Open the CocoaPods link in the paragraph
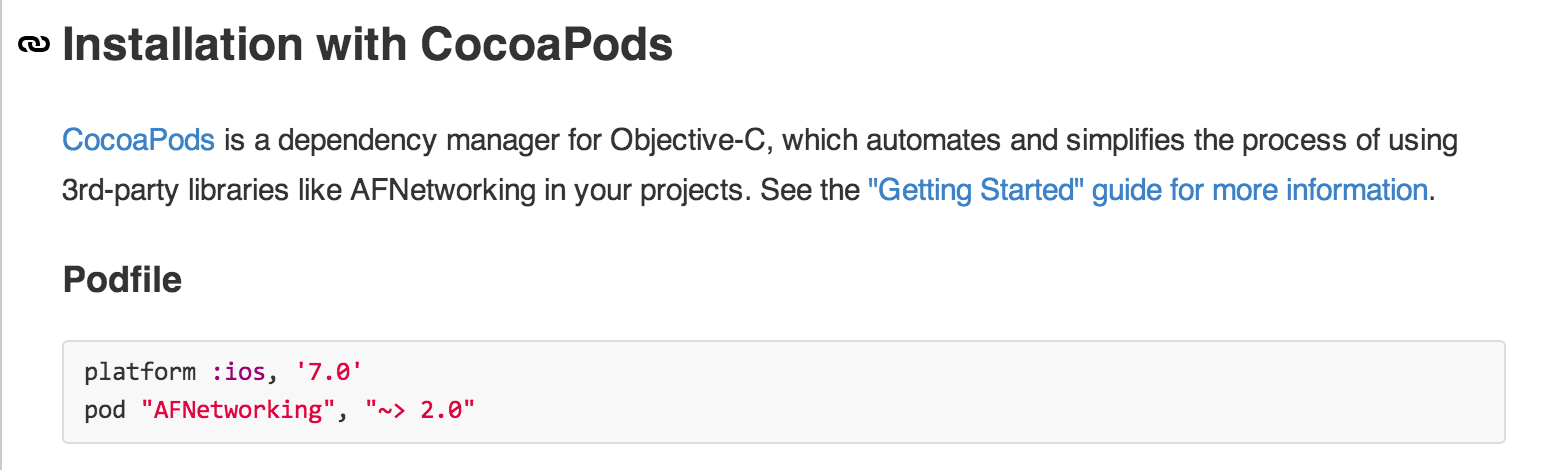The height and width of the screenshot is (470, 1544). pos(138,139)
